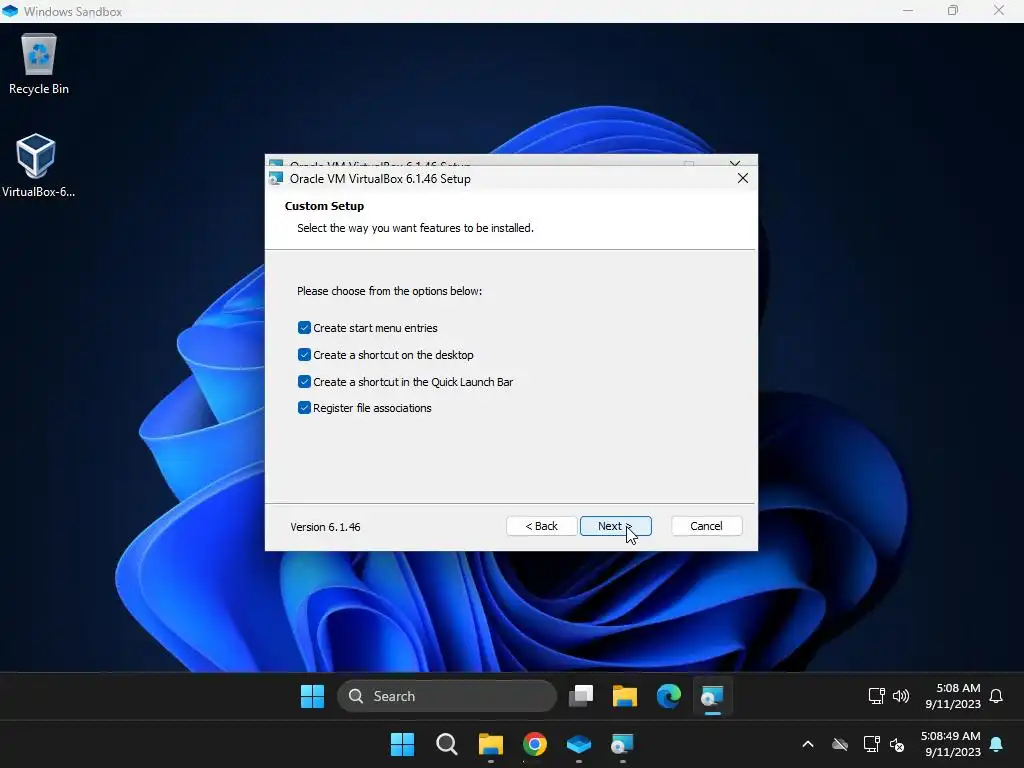Switch to Windows Sandbox host taskbar icon
This screenshot has width=1024, height=768.
click(x=579, y=744)
